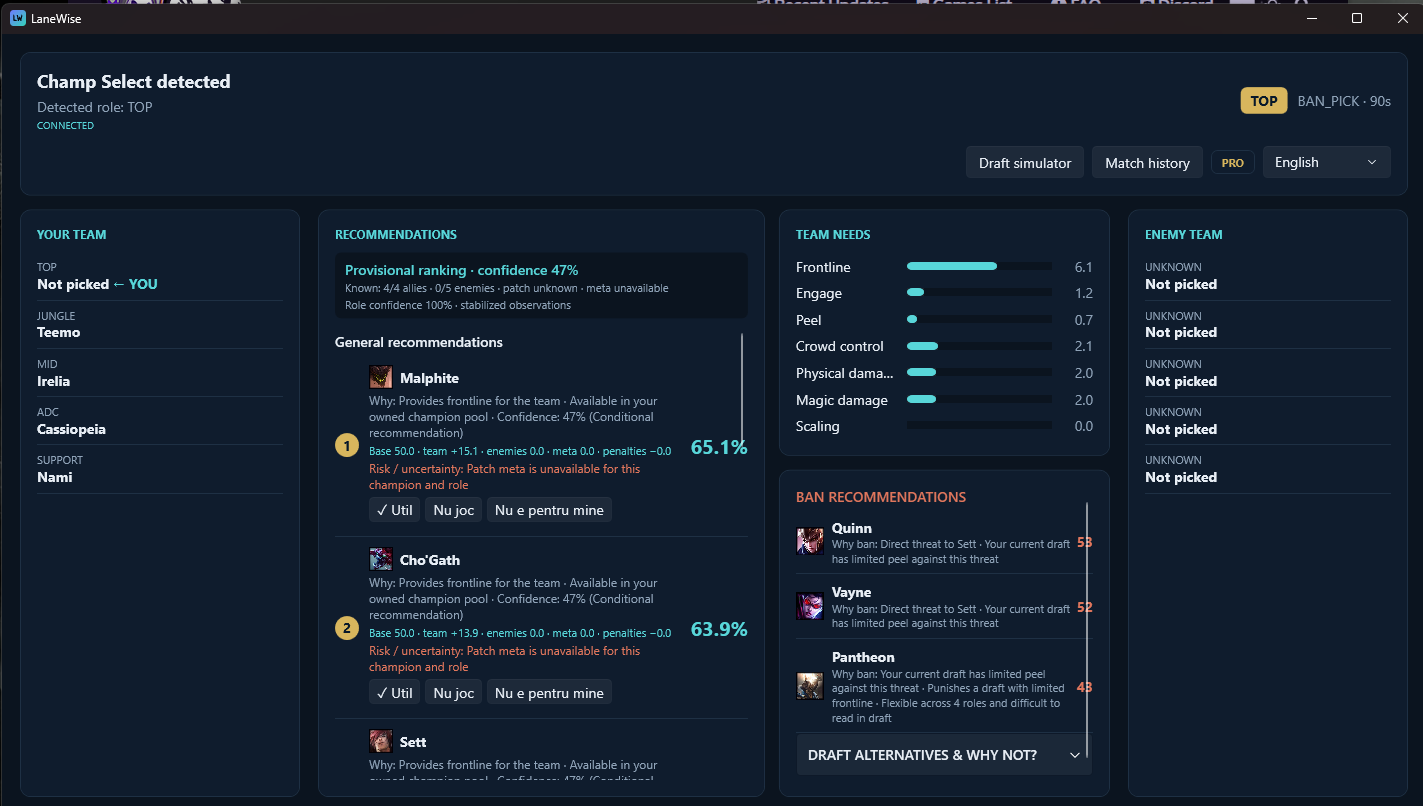Mark Cho'Gath recommendation as Util
Viewport: 1423px width, 806px height.
tap(394, 692)
